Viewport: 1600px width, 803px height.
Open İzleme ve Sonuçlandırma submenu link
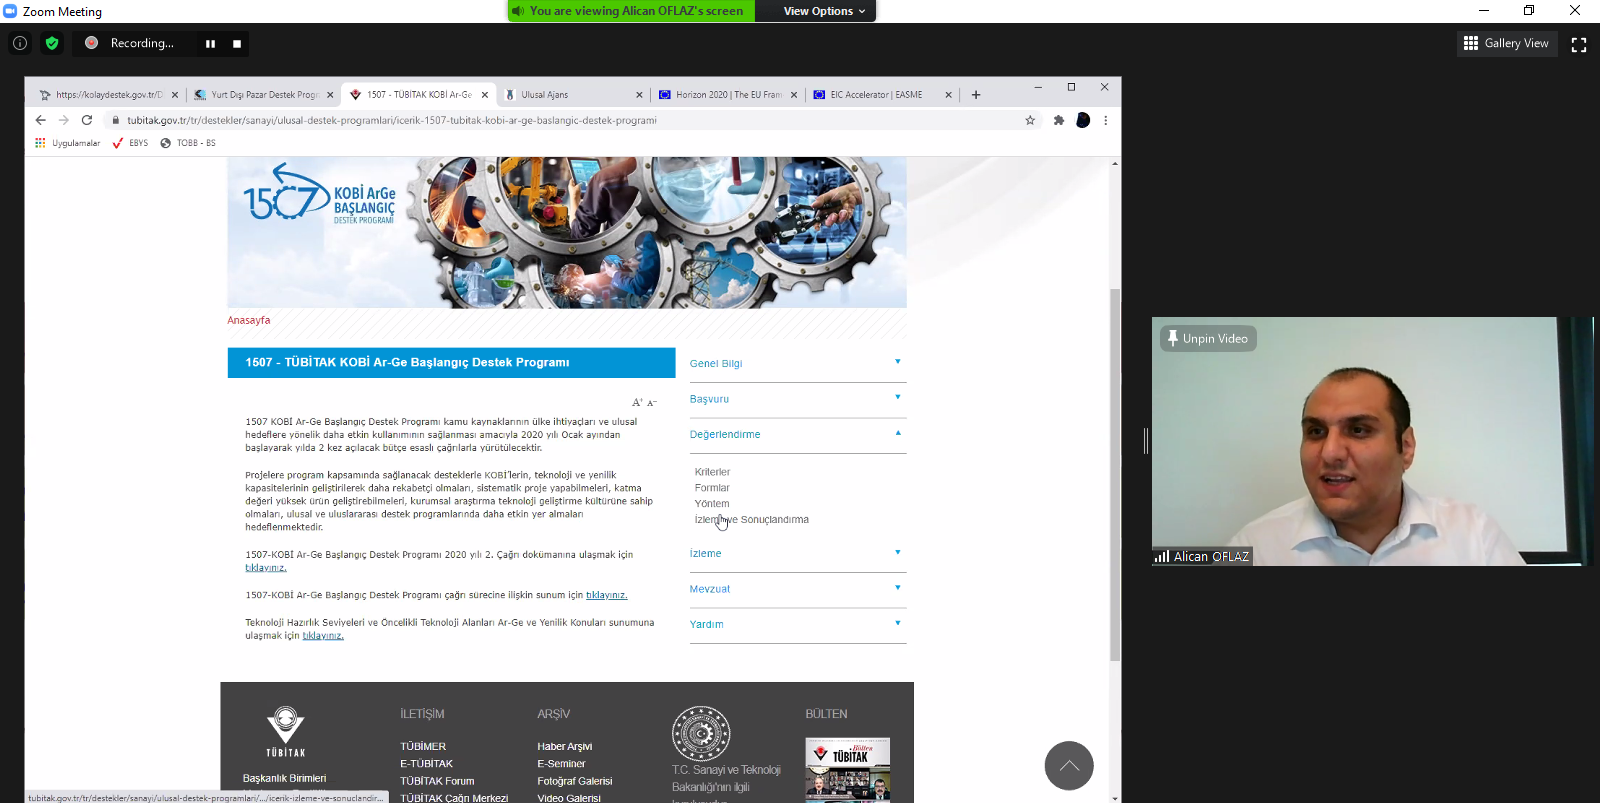click(x=751, y=520)
